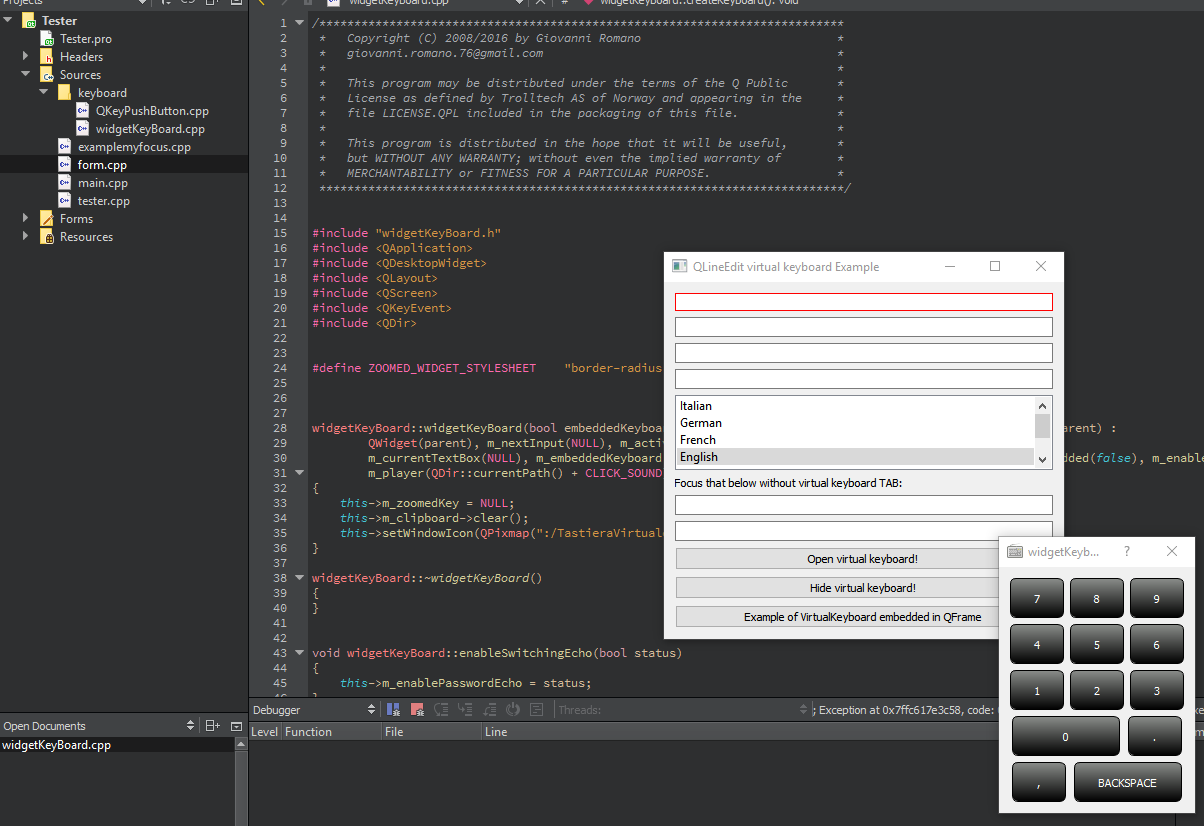Click the Line column header in debugger
This screenshot has width=1204, height=826.
(x=496, y=731)
